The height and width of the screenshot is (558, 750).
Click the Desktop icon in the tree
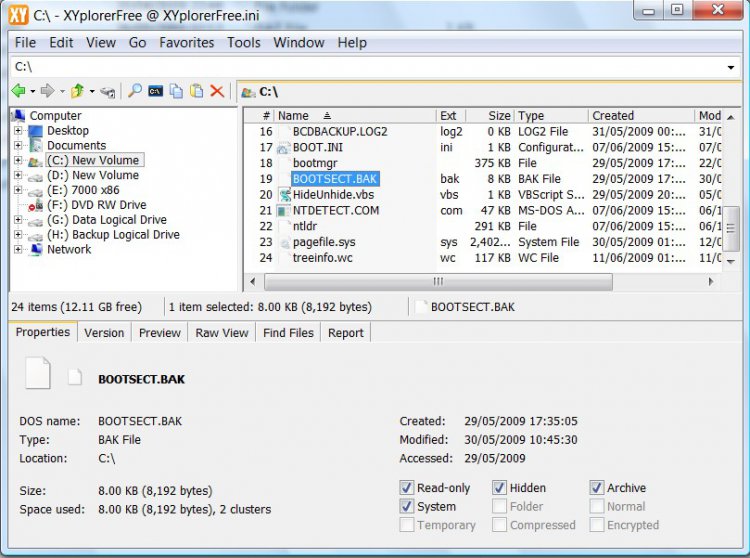pyautogui.click(x=35, y=131)
